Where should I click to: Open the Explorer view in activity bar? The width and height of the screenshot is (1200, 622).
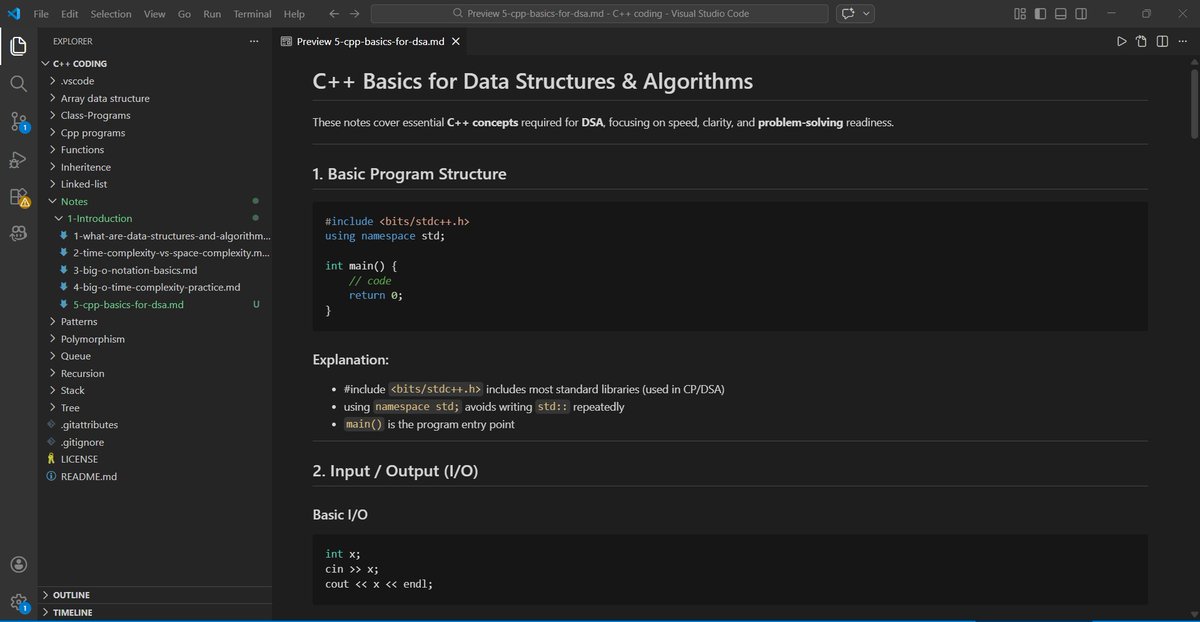click(18, 47)
